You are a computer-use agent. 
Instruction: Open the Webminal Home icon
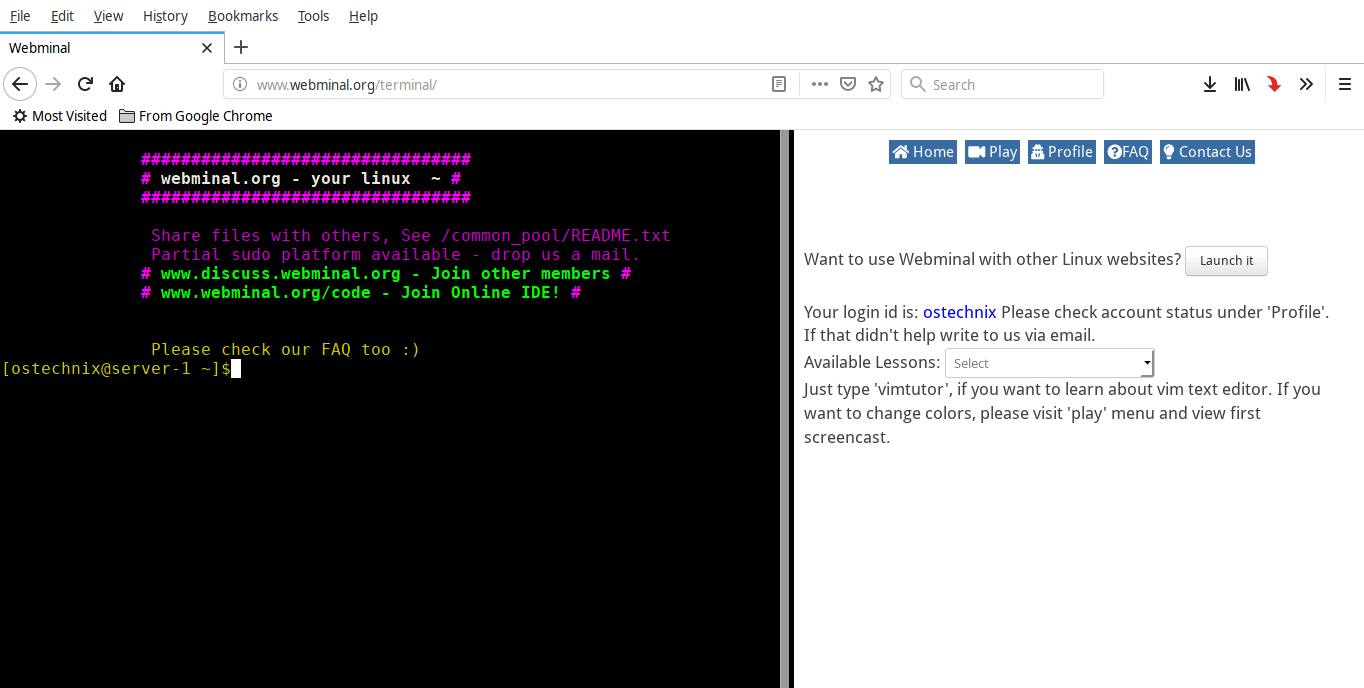pos(901,151)
